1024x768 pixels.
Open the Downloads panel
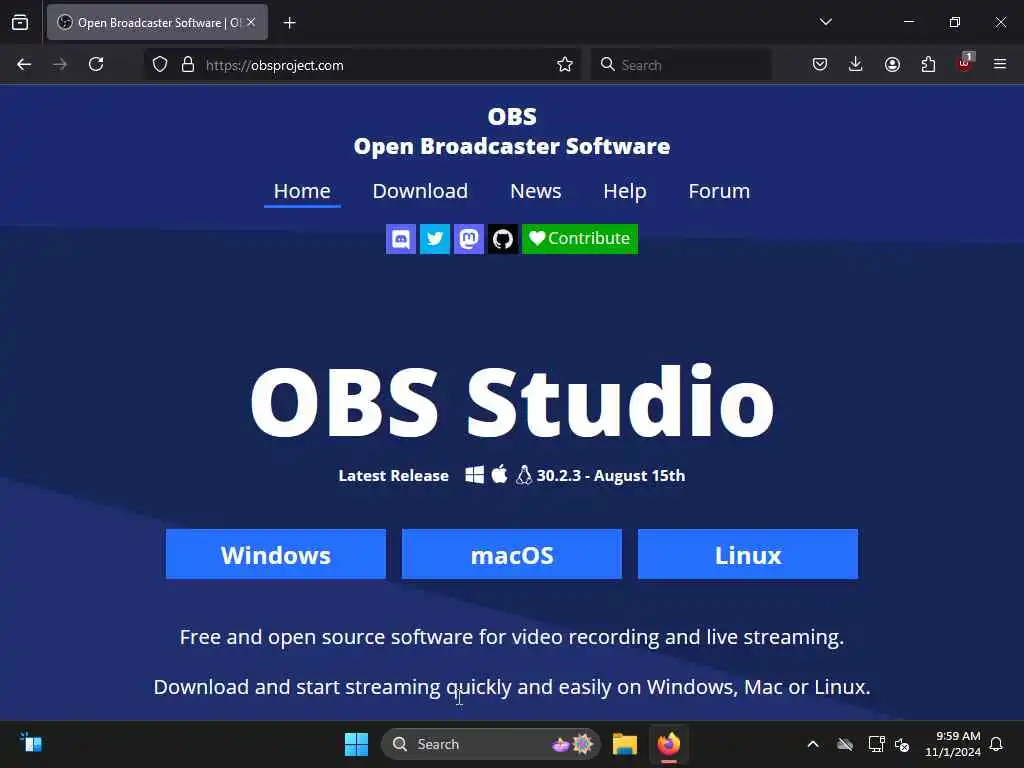point(856,64)
